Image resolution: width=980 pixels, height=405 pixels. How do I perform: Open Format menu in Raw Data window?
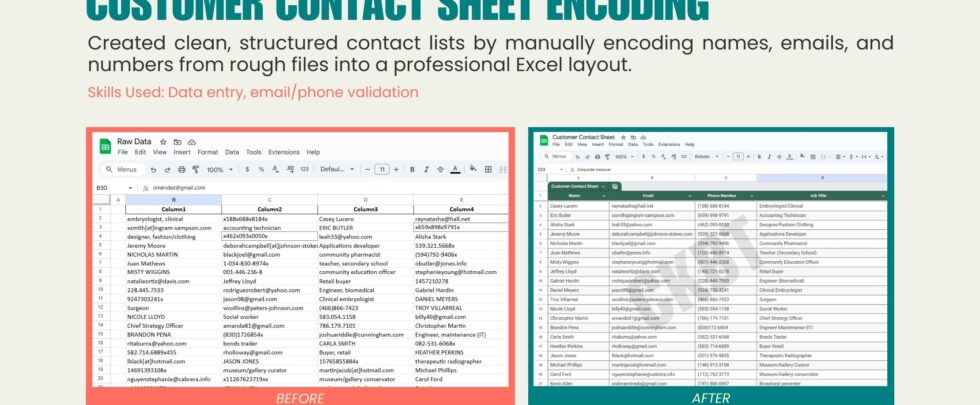(207, 152)
